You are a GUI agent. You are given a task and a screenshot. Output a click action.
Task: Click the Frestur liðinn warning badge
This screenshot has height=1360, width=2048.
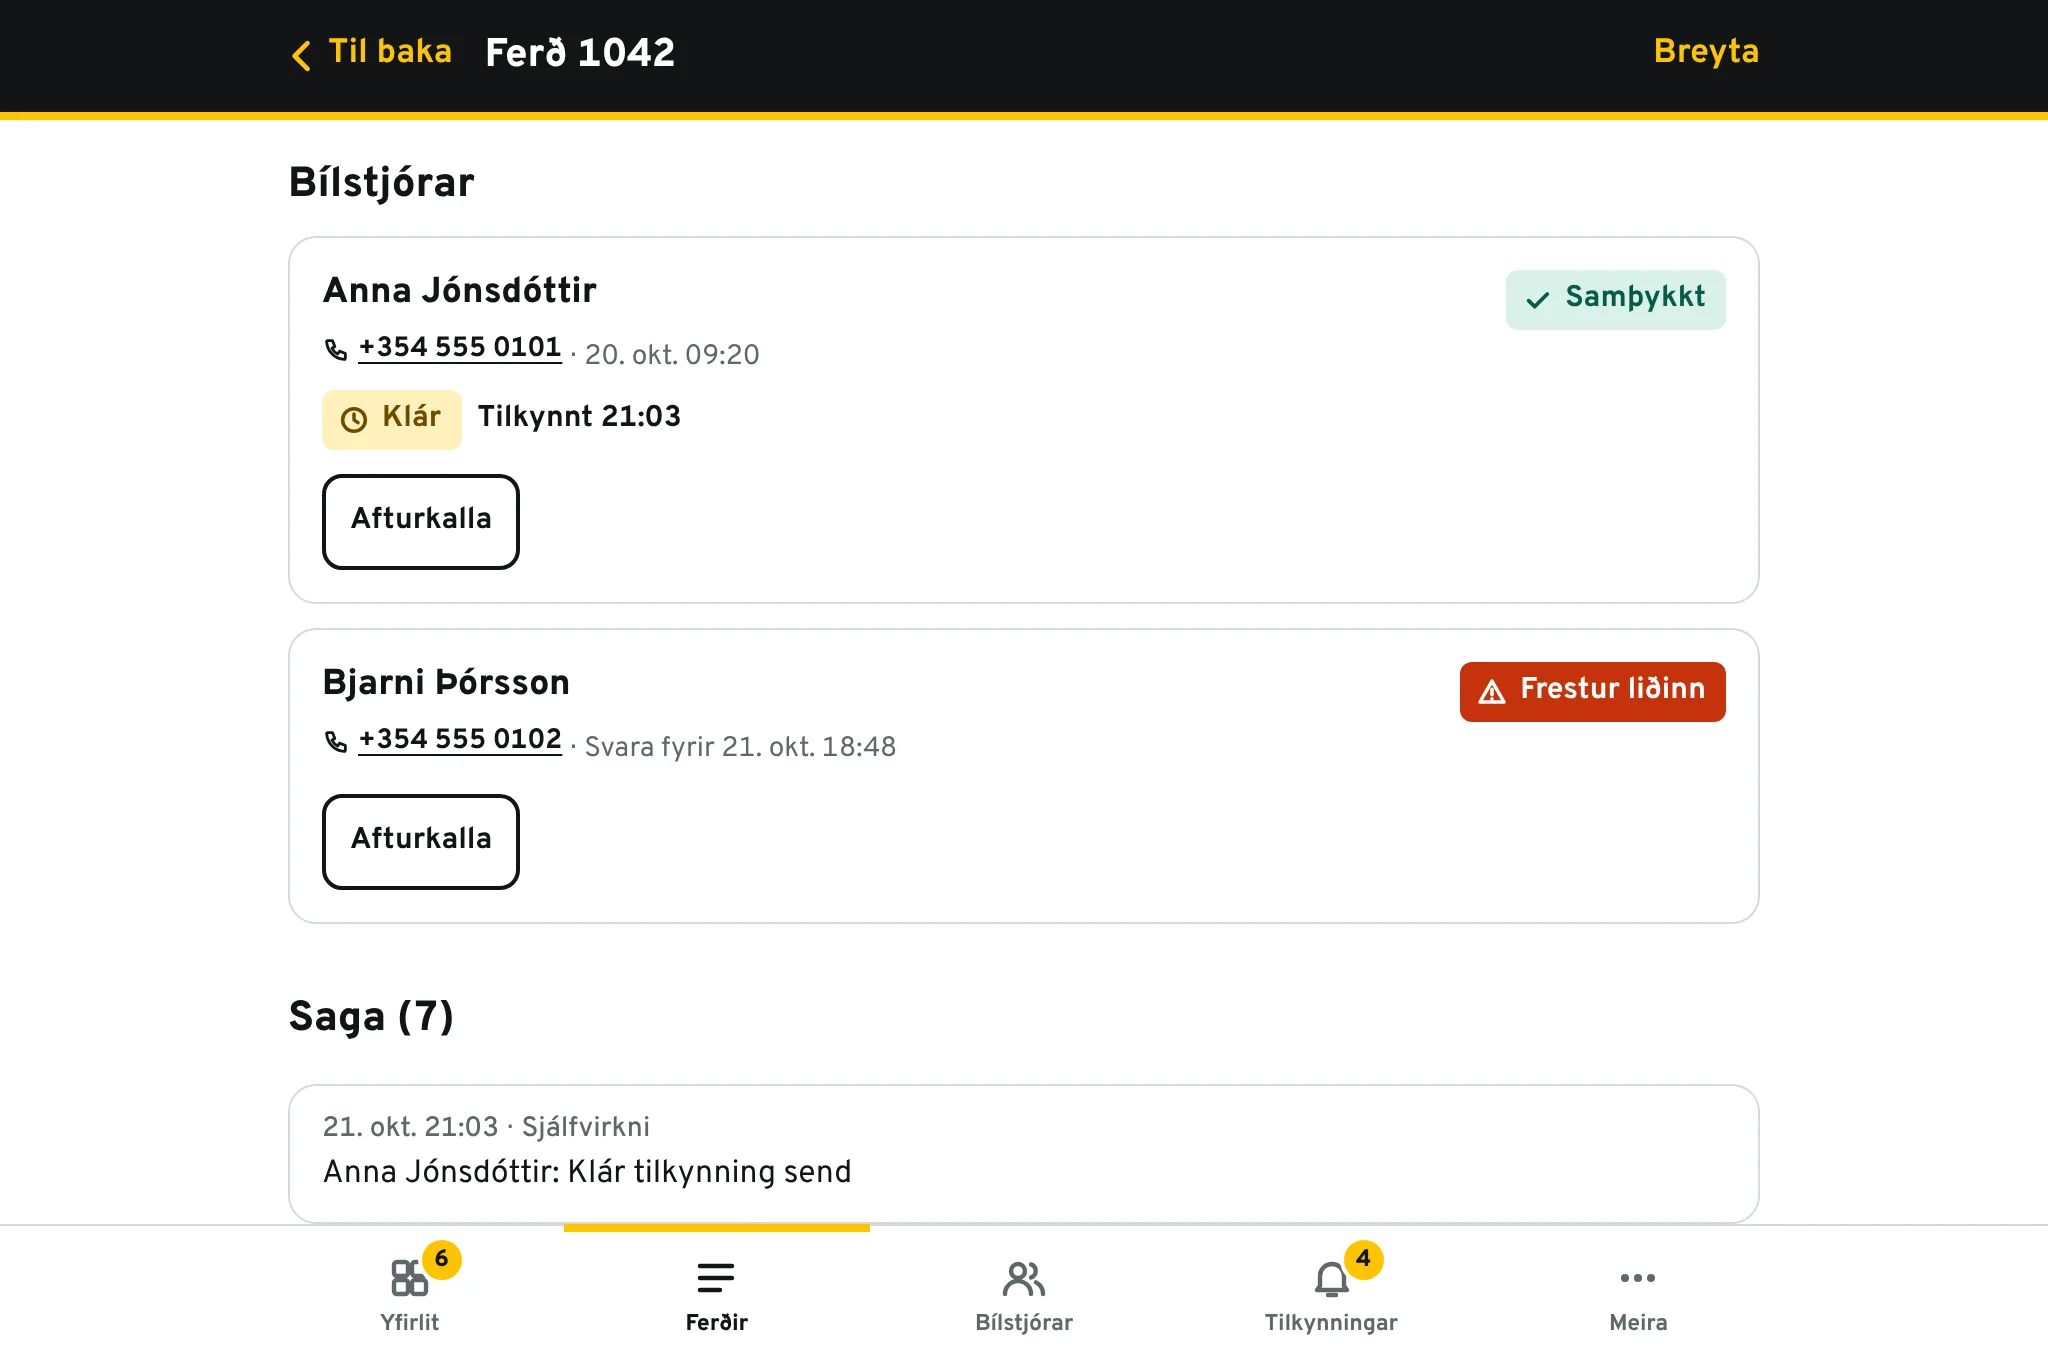click(1593, 691)
